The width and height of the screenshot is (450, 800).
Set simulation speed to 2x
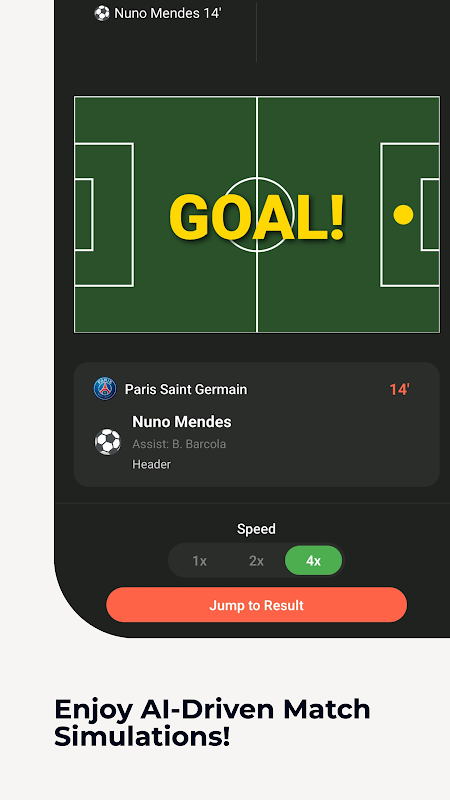pos(256,561)
